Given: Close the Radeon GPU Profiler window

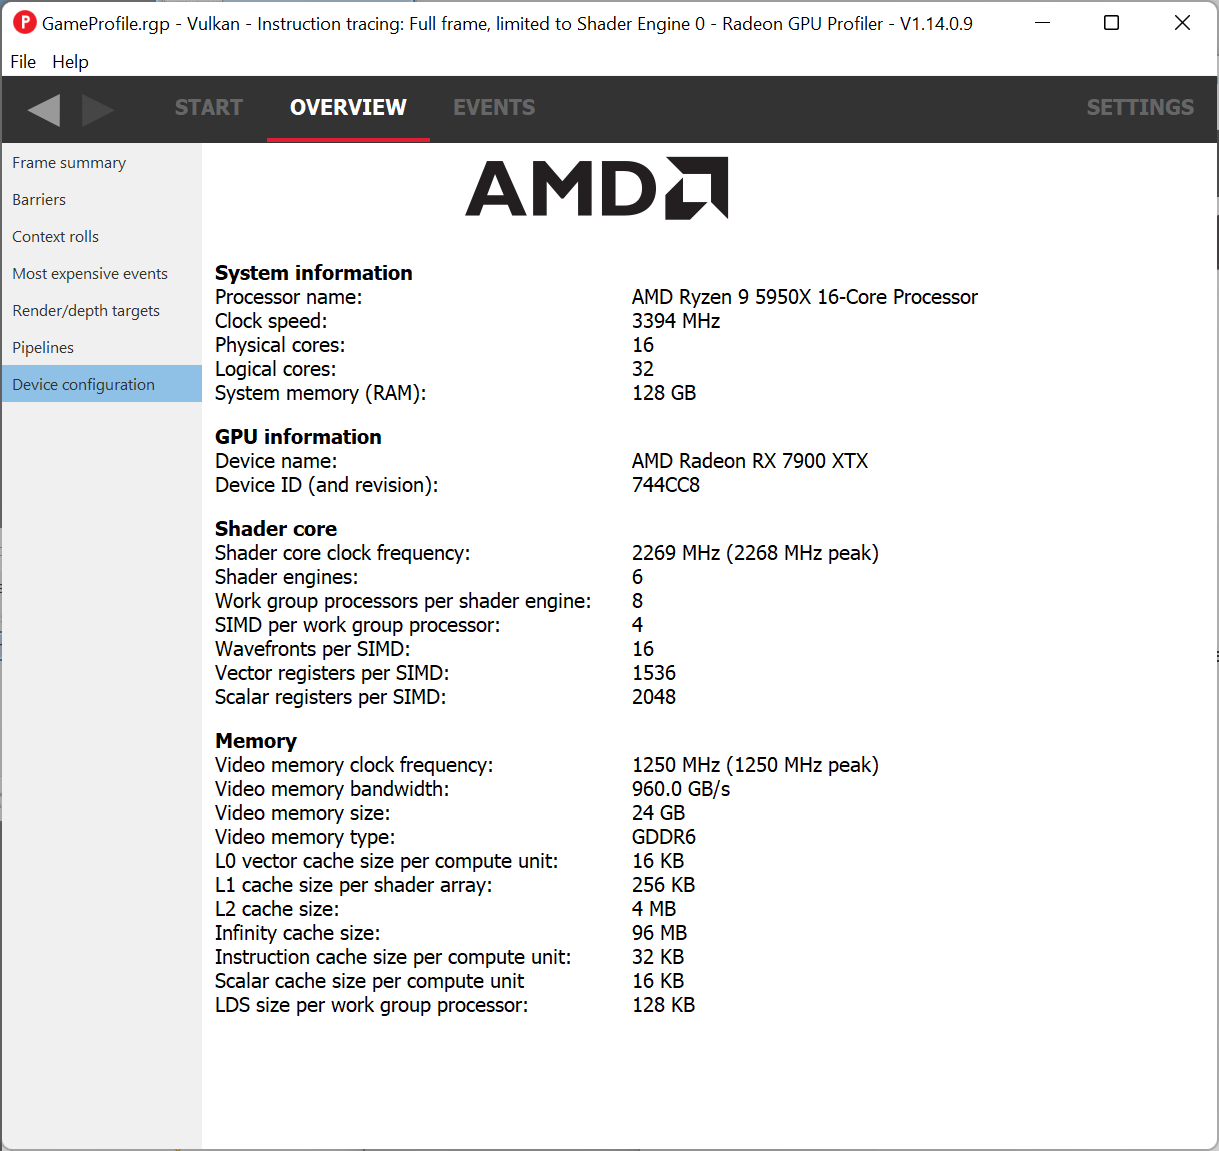Looking at the screenshot, I should tap(1182, 23).
